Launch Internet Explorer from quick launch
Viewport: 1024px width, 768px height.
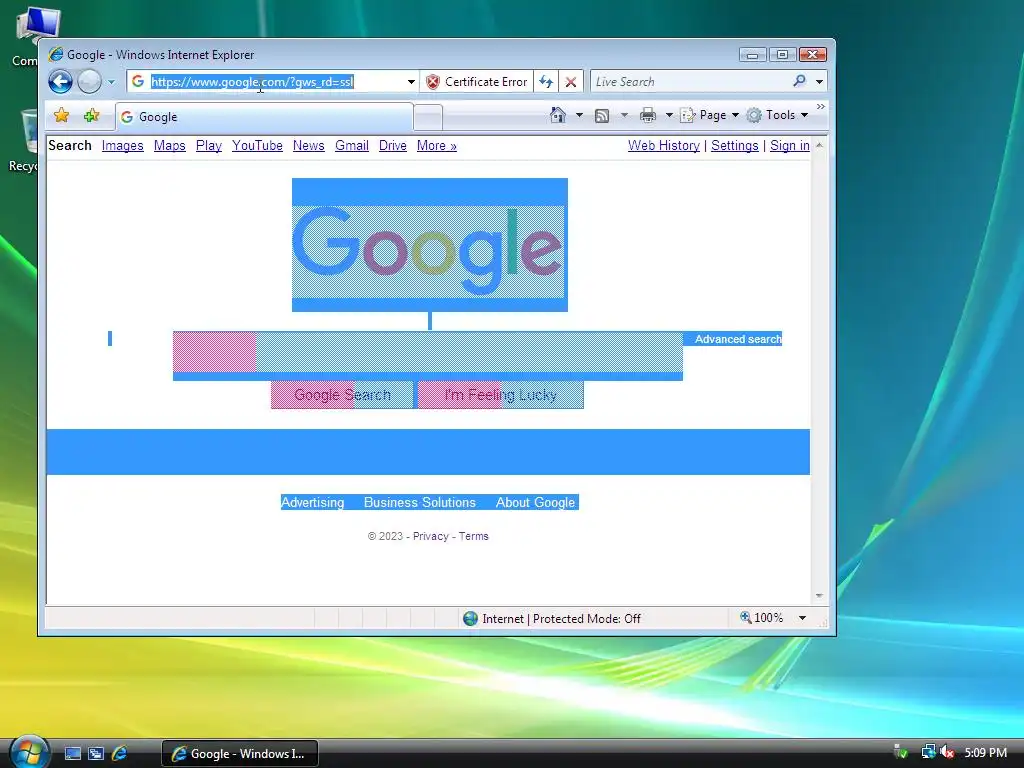[x=120, y=754]
